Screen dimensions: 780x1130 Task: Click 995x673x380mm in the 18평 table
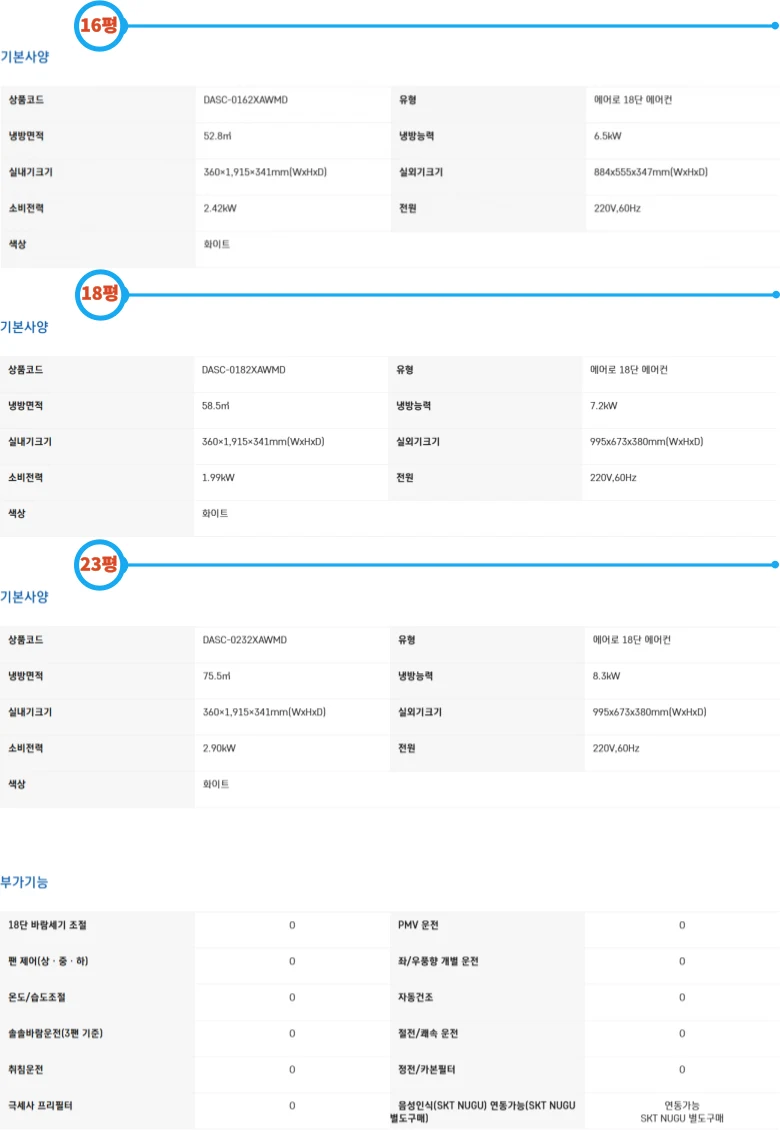click(x=647, y=442)
